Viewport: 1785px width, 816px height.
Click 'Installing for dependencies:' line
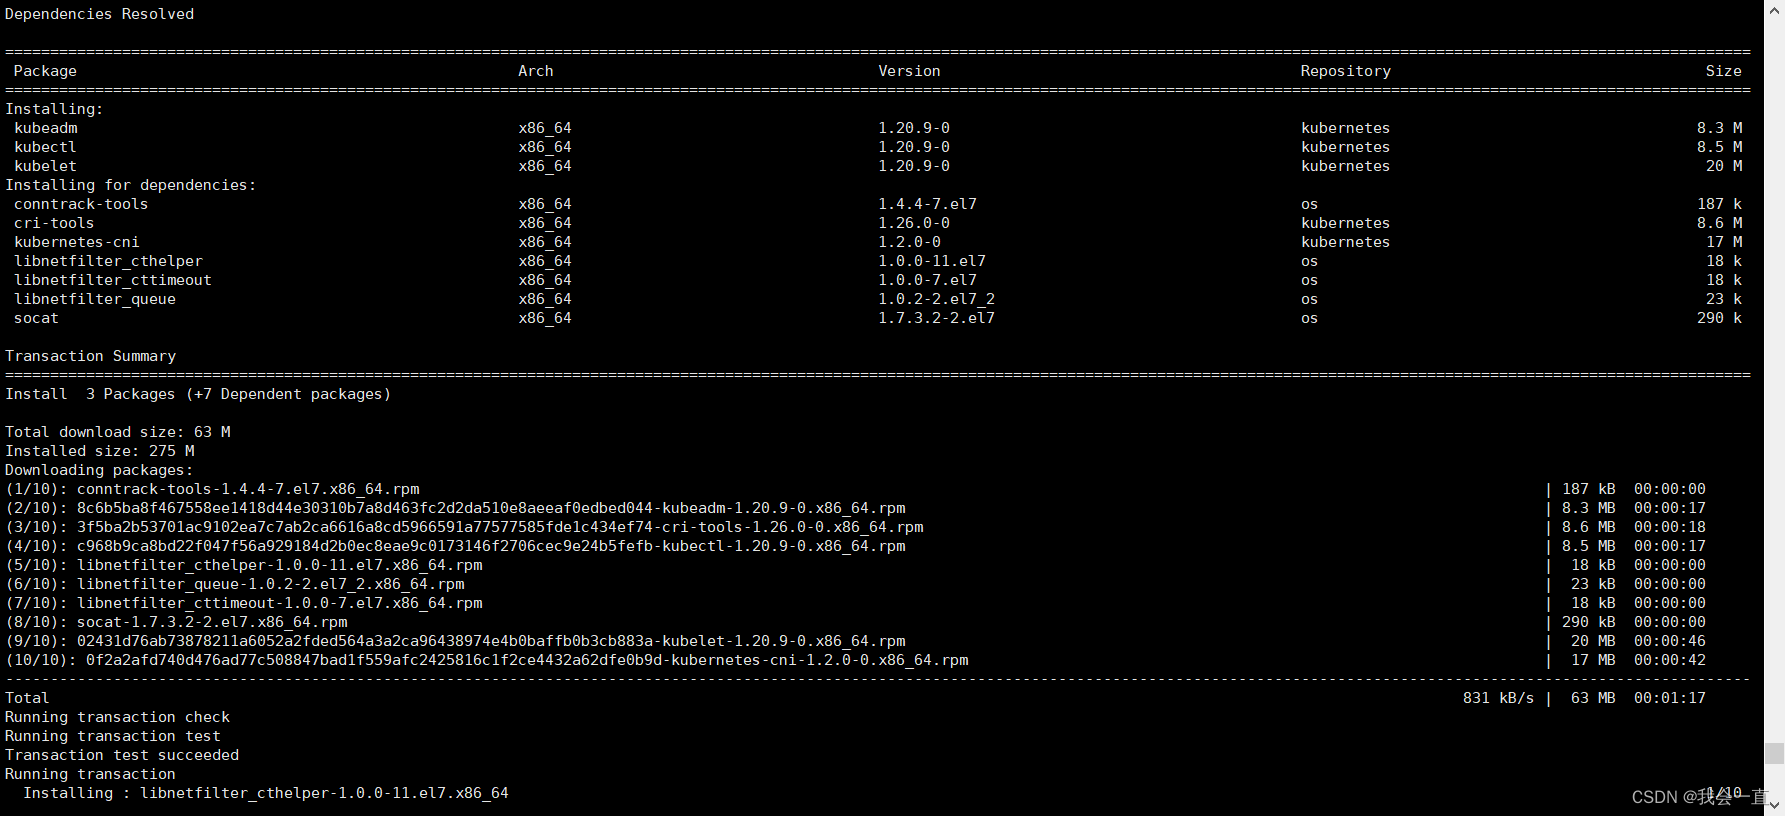coord(131,185)
